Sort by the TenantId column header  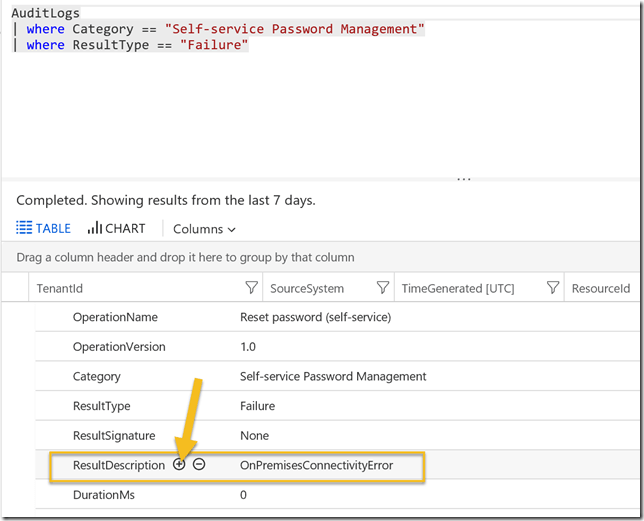[x=60, y=288]
